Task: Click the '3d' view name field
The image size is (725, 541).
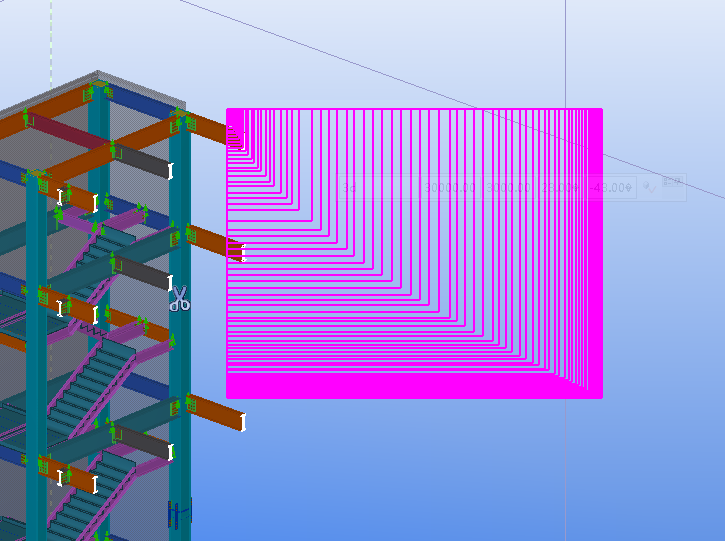Action: 380,188
